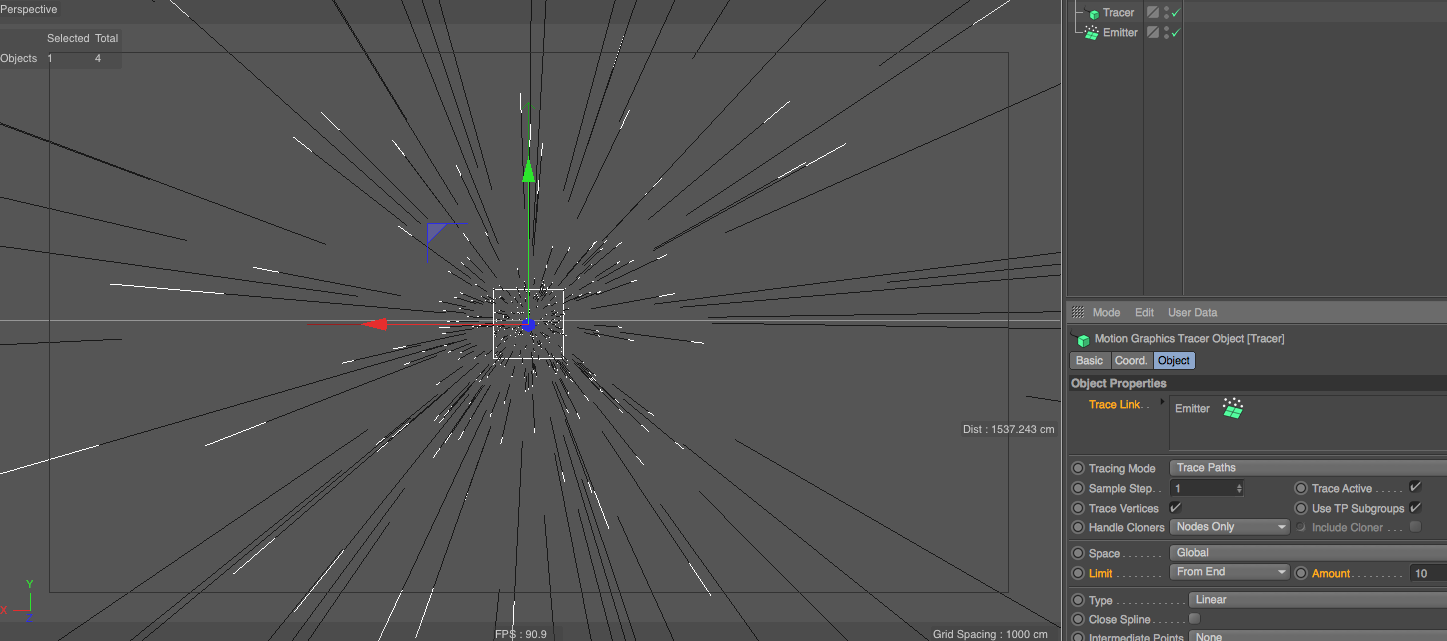Open the Space dropdown showing Global
The width and height of the screenshot is (1447, 641).
pos(1308,553)
